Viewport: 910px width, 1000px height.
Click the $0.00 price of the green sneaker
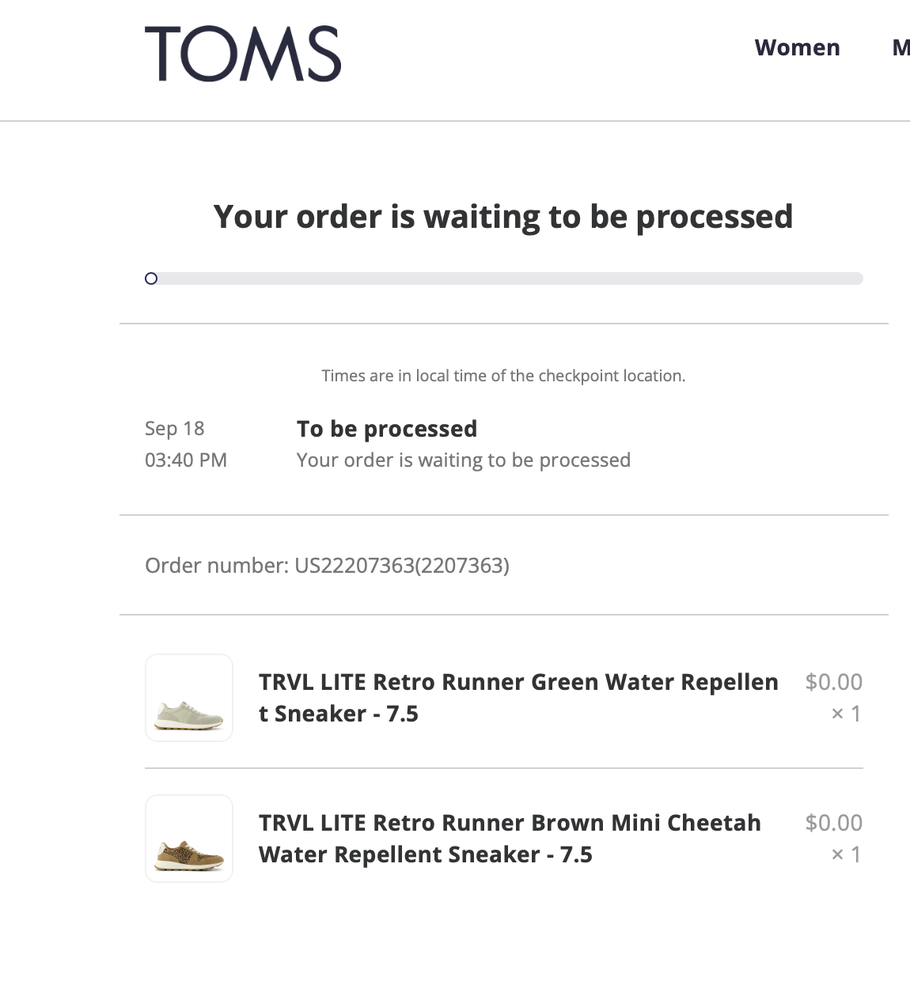832,681
